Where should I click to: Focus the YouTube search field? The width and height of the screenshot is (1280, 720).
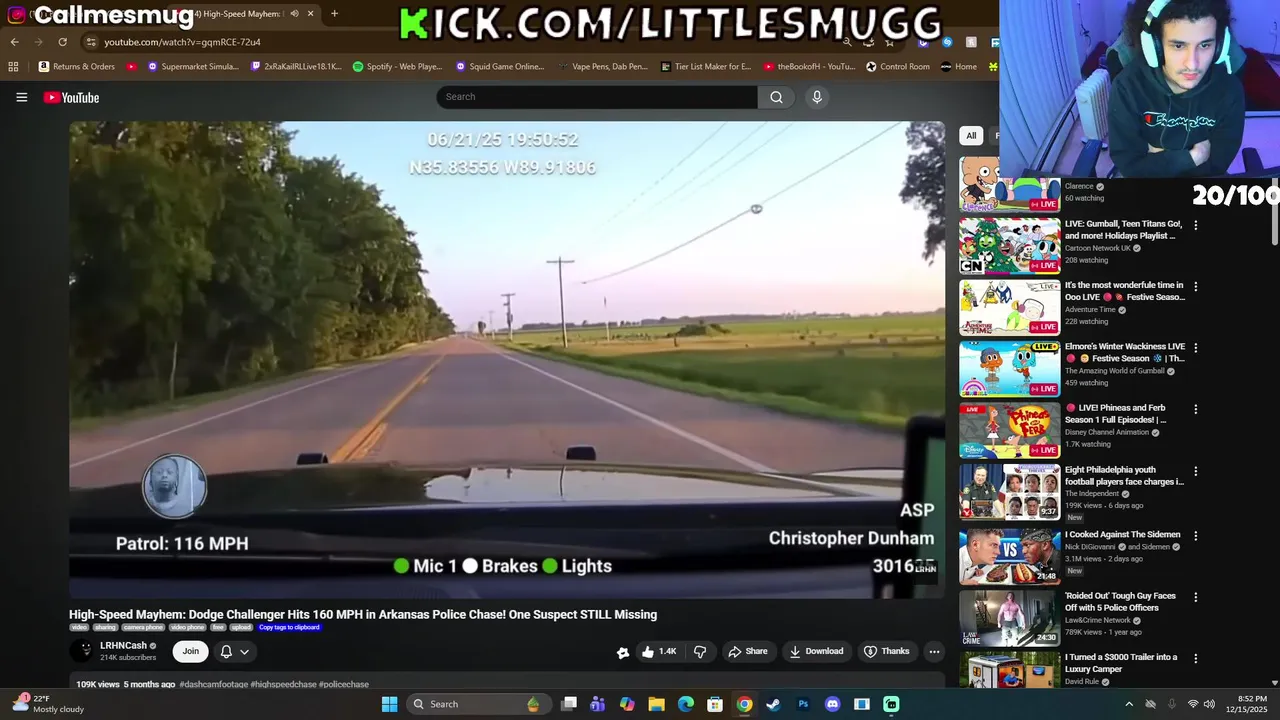[597, 97]
